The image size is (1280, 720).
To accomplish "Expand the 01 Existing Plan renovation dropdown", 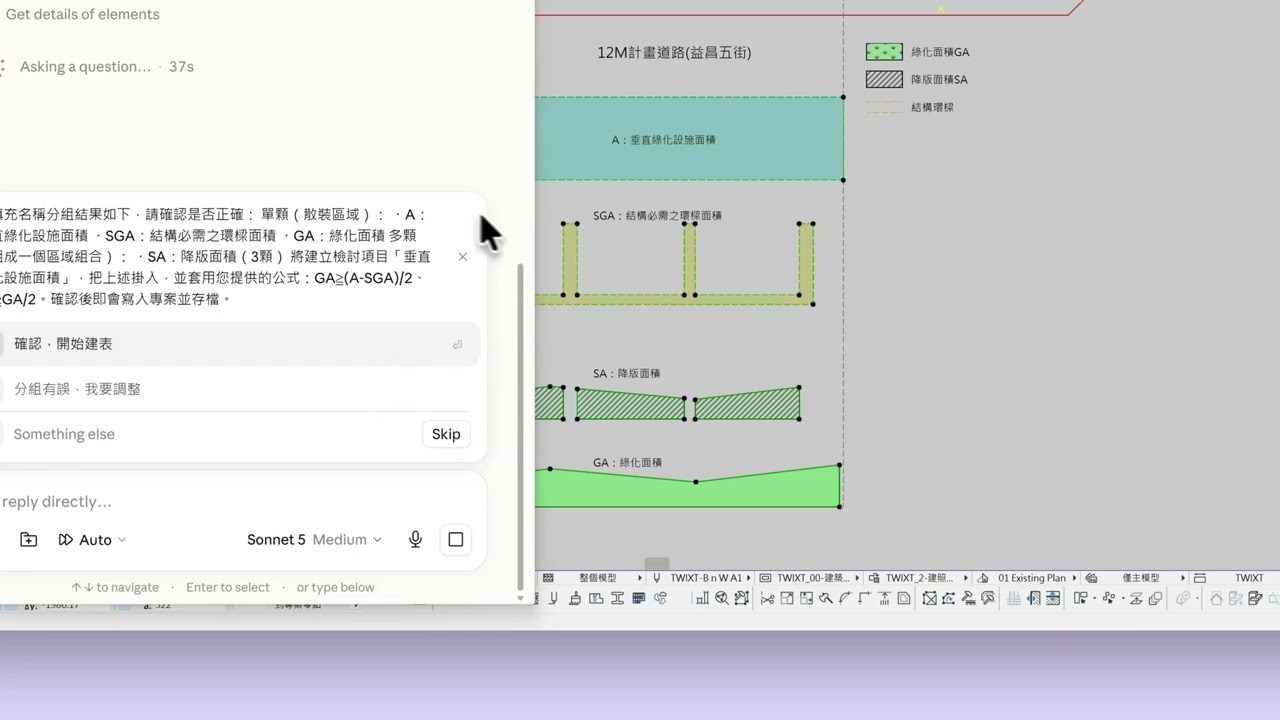I will tap(1075, 578).
